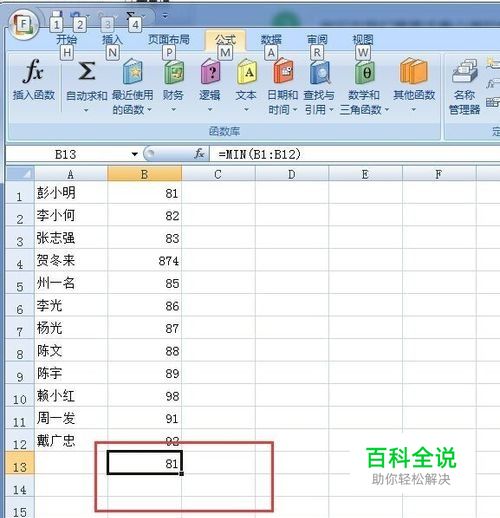Image resolution: width=500 pixels, height=518 pixels.
Task: Select column B header
Action: click(x=144, y=174)
